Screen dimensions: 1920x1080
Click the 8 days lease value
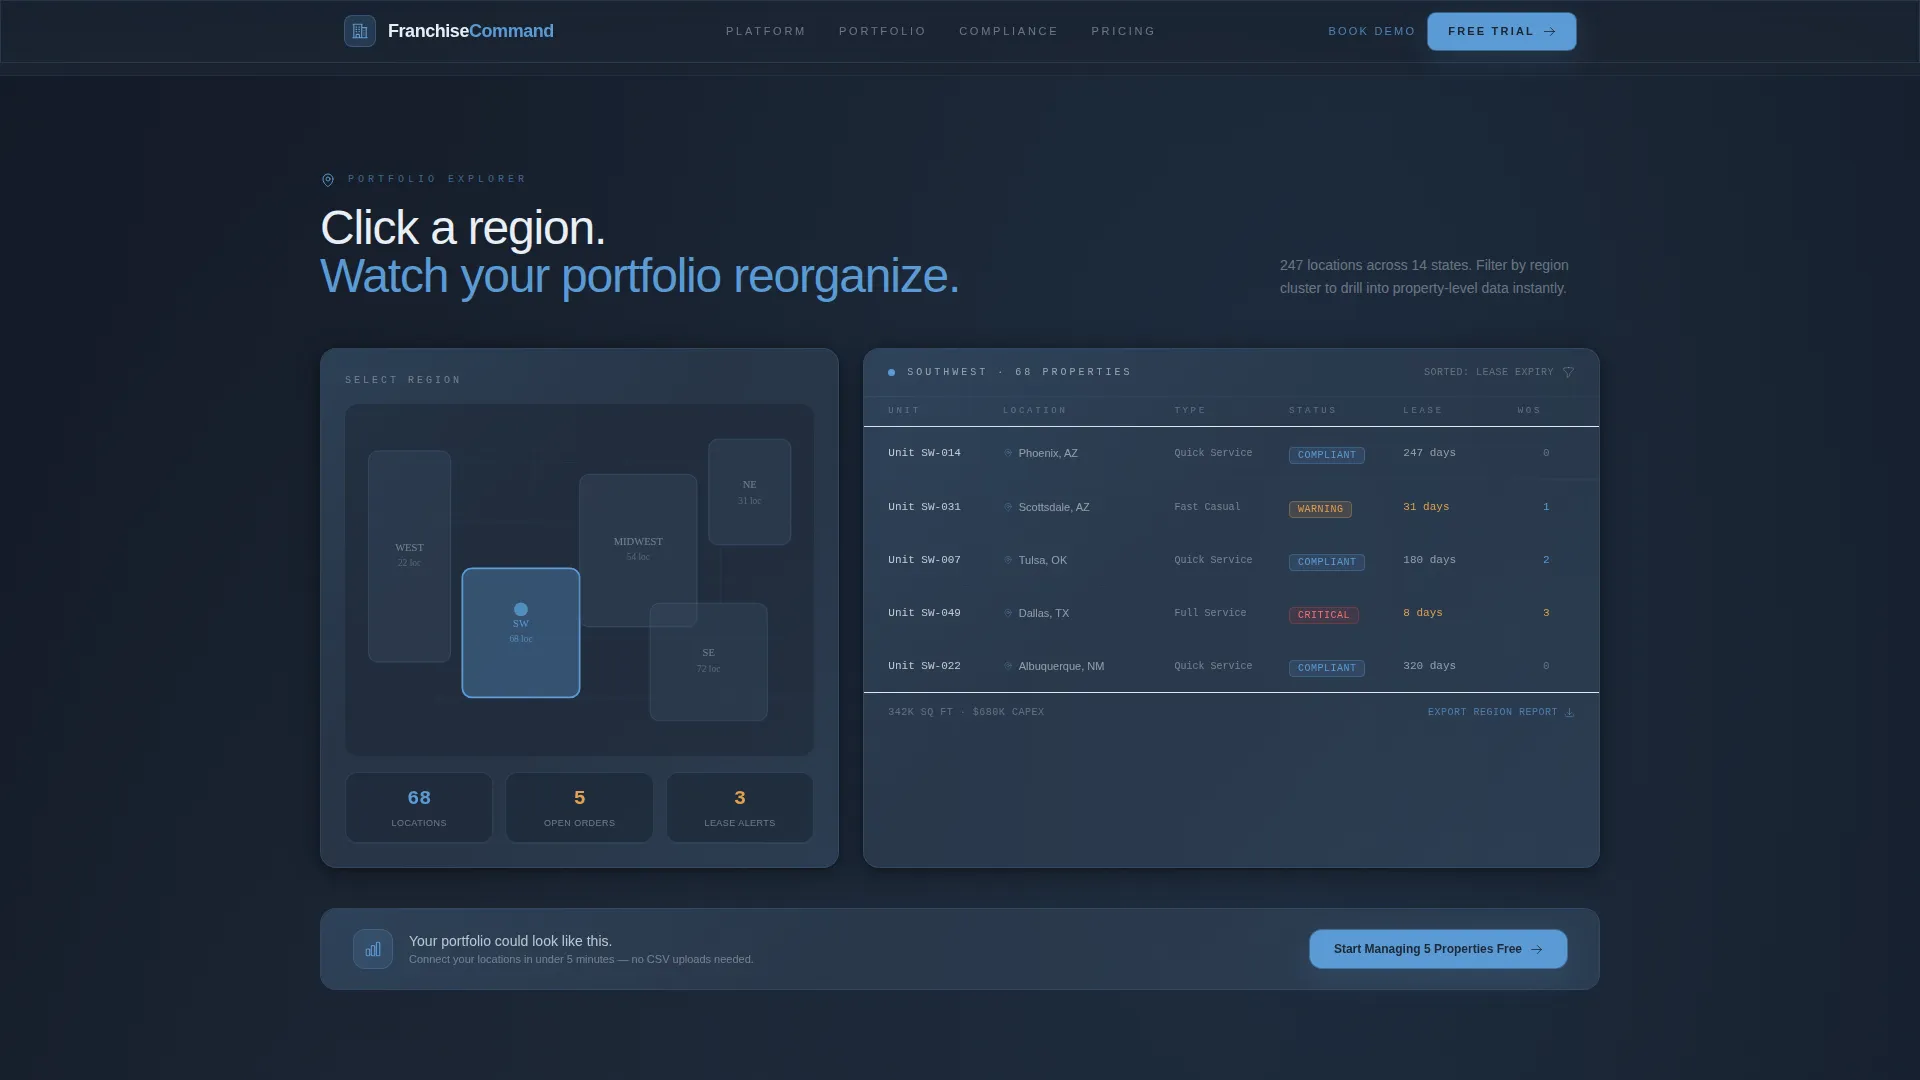pos(1423,613)
